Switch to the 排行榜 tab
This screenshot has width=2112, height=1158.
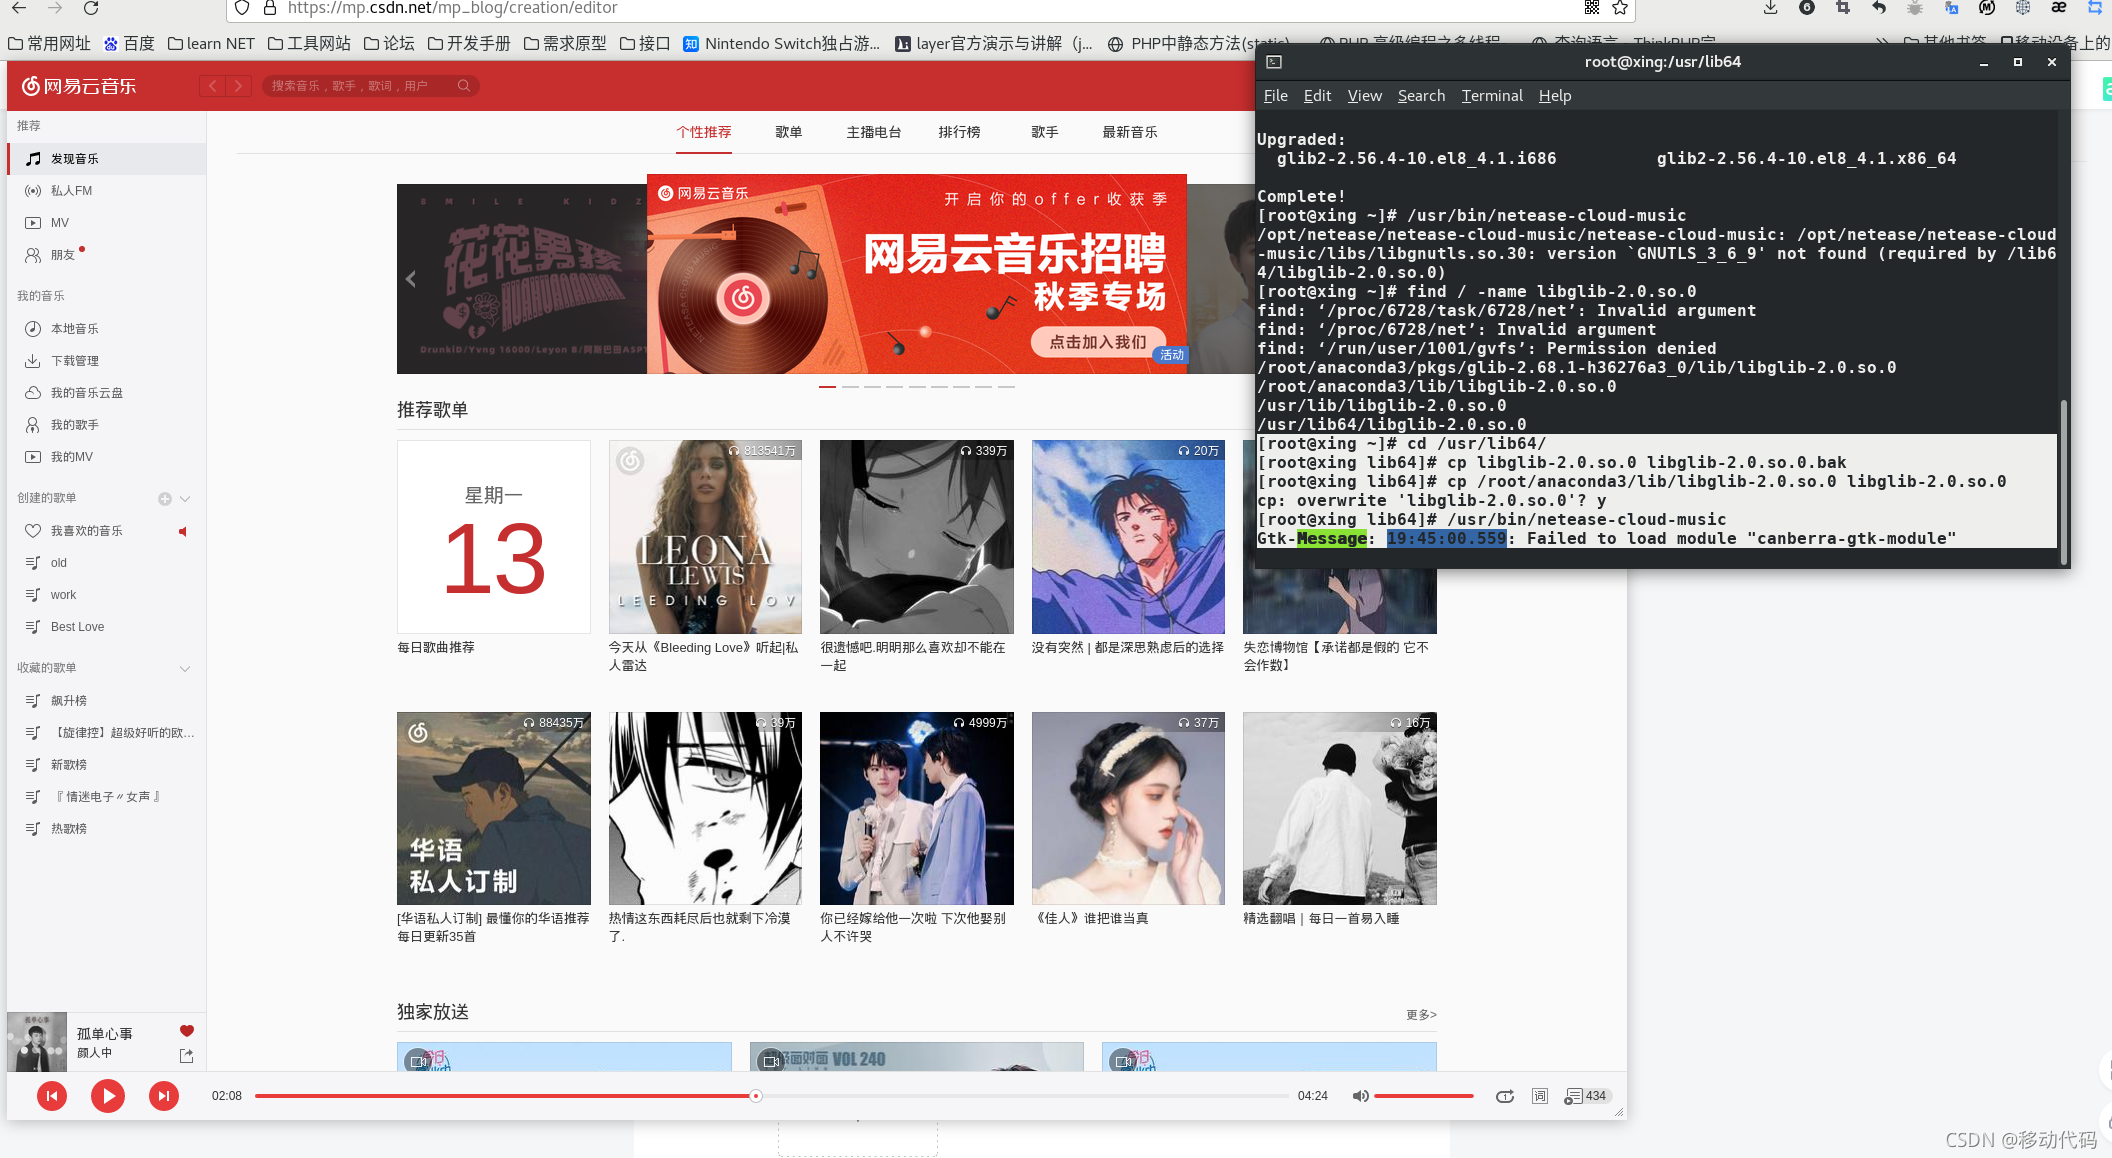(x=959, y=131)
